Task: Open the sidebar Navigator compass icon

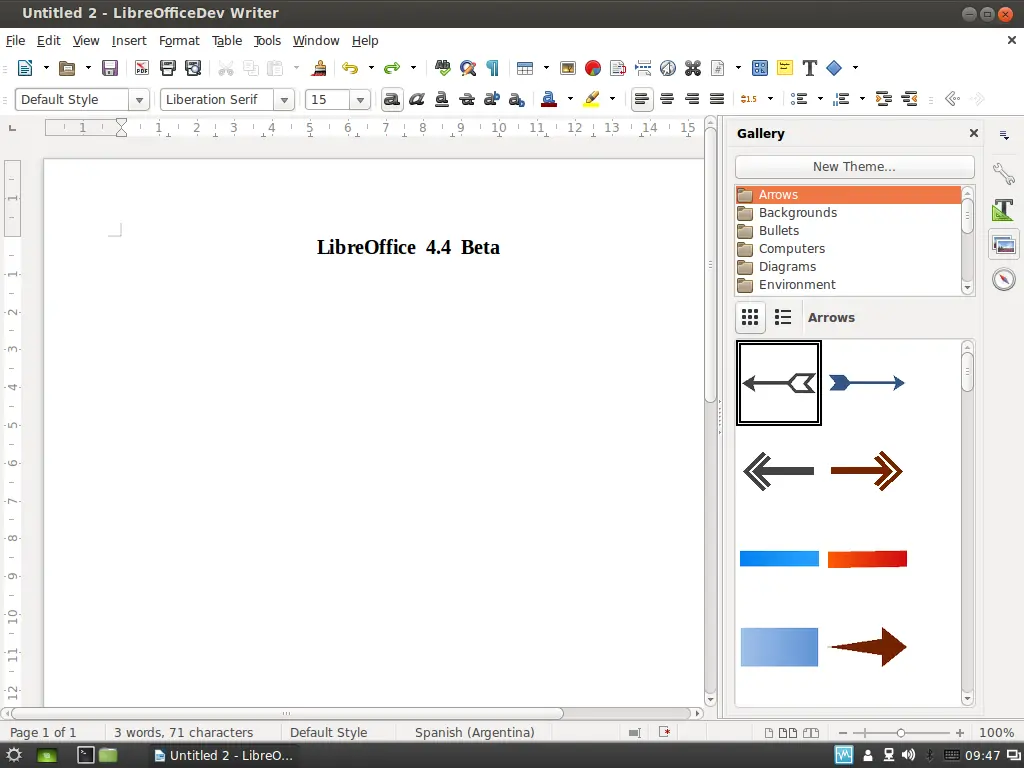Action: point(1004,280)
